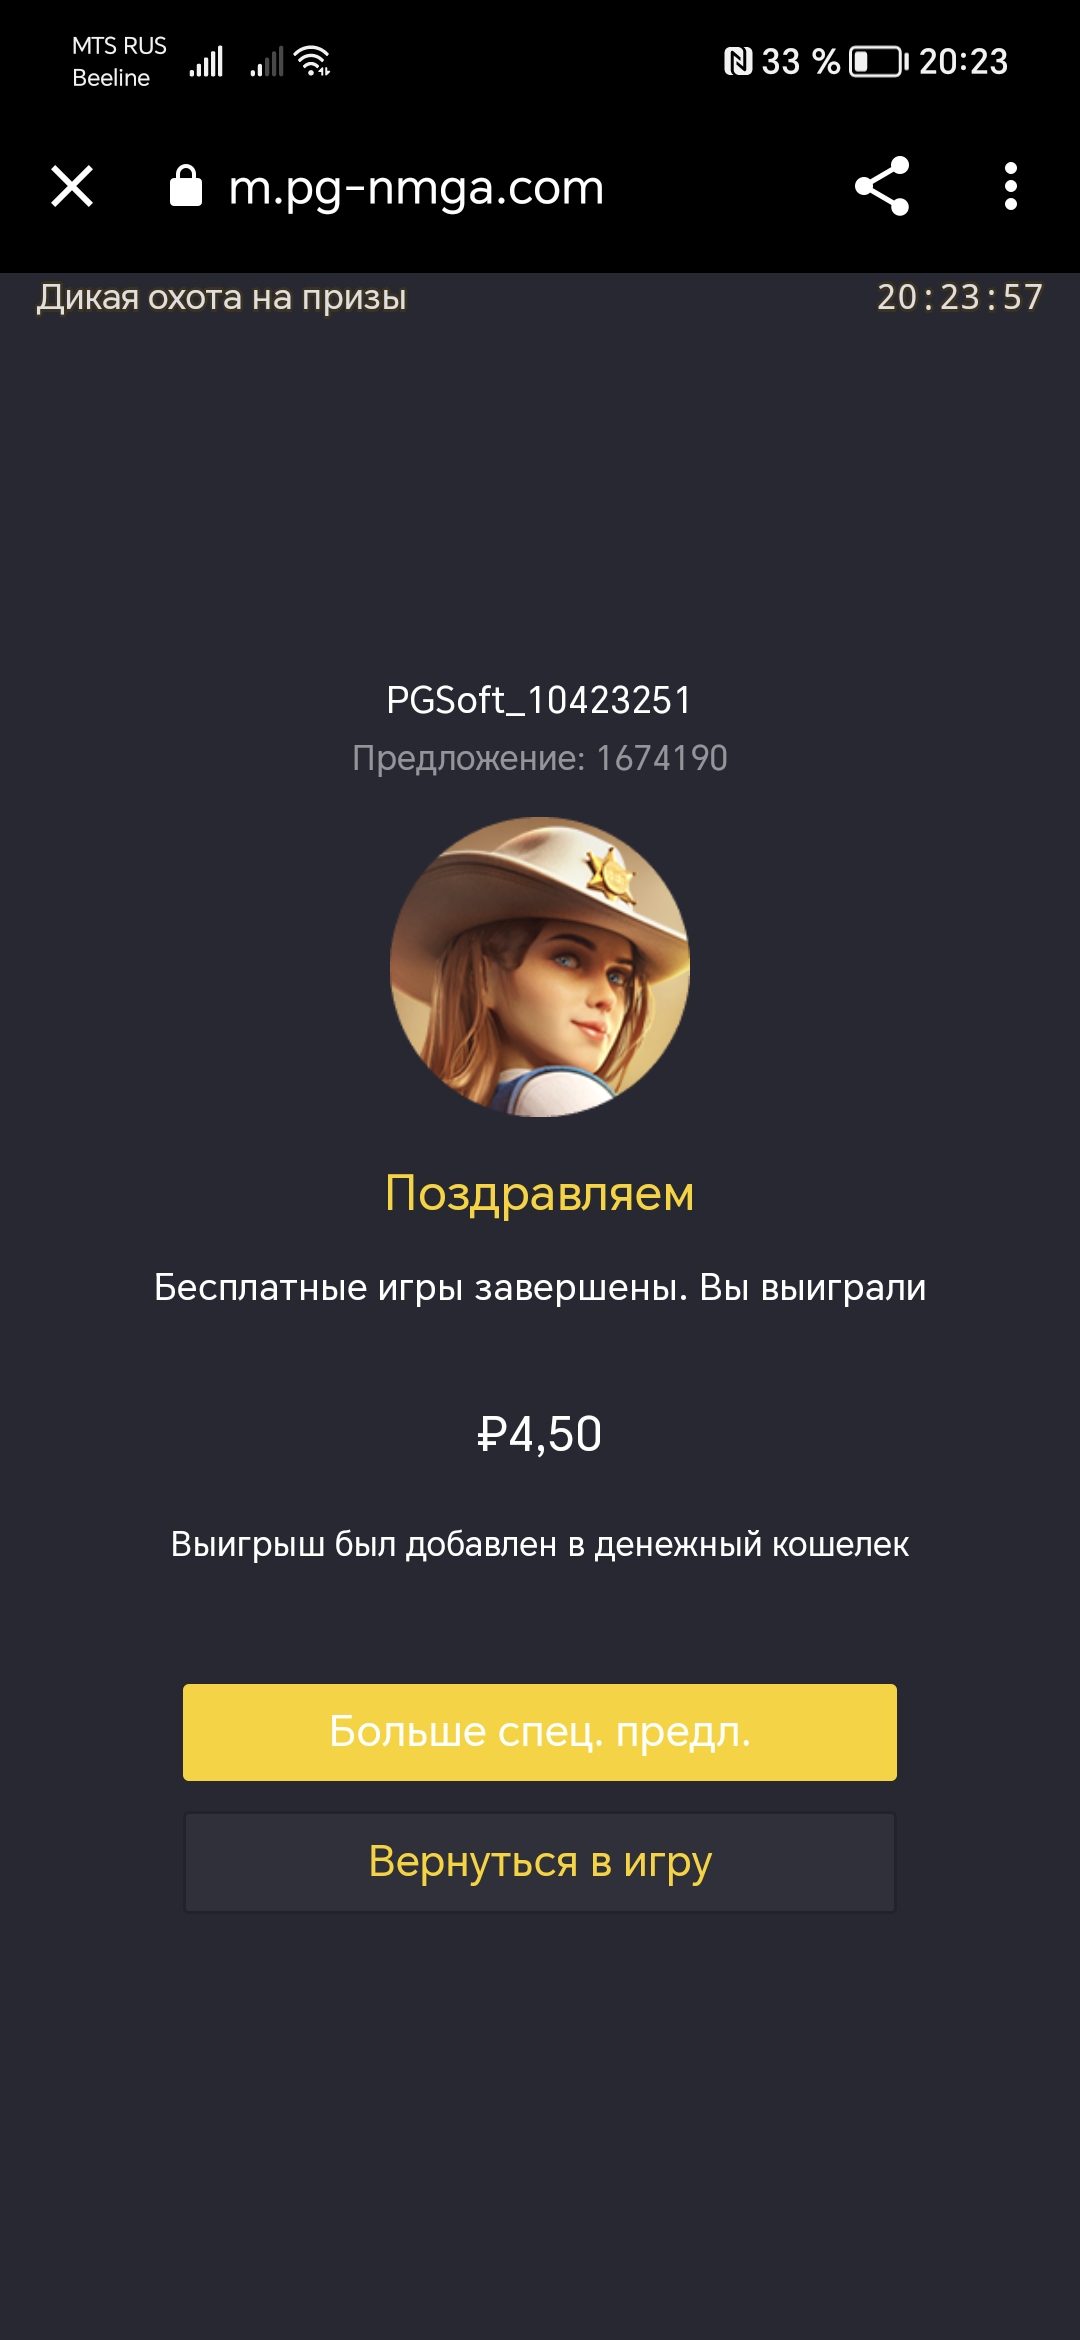This screenshot has height=2340, width=1080.
Task: Tap the PGSoft_10423251 username text
Action: (540, 700)
